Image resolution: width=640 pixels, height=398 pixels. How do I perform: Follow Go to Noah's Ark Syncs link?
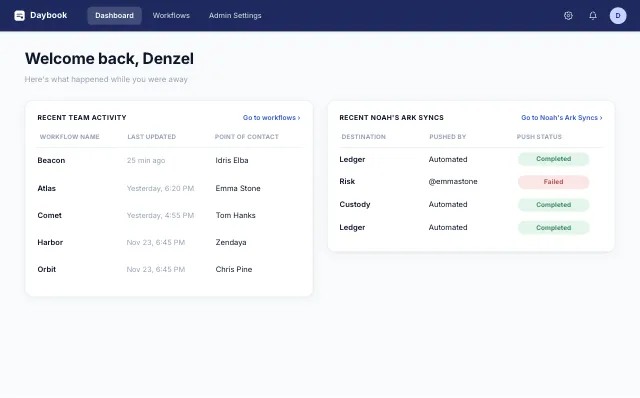click(562, 118)
